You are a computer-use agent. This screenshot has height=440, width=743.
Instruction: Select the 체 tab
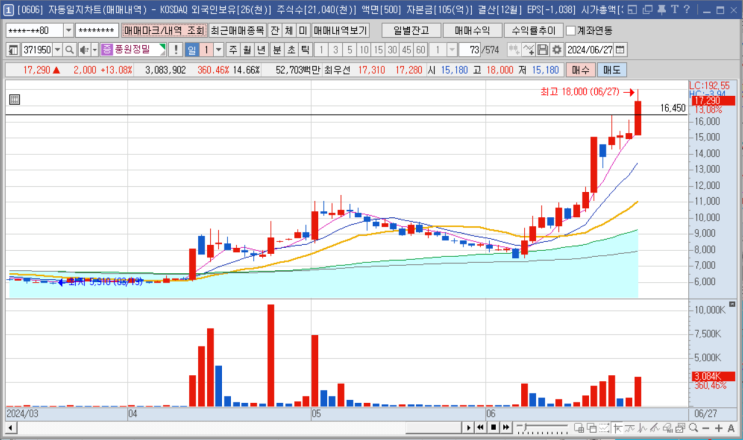click(289, 31)
